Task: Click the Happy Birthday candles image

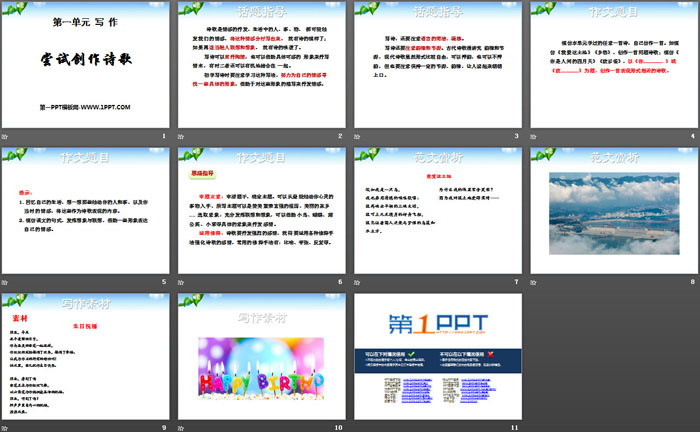Action: 260,366
